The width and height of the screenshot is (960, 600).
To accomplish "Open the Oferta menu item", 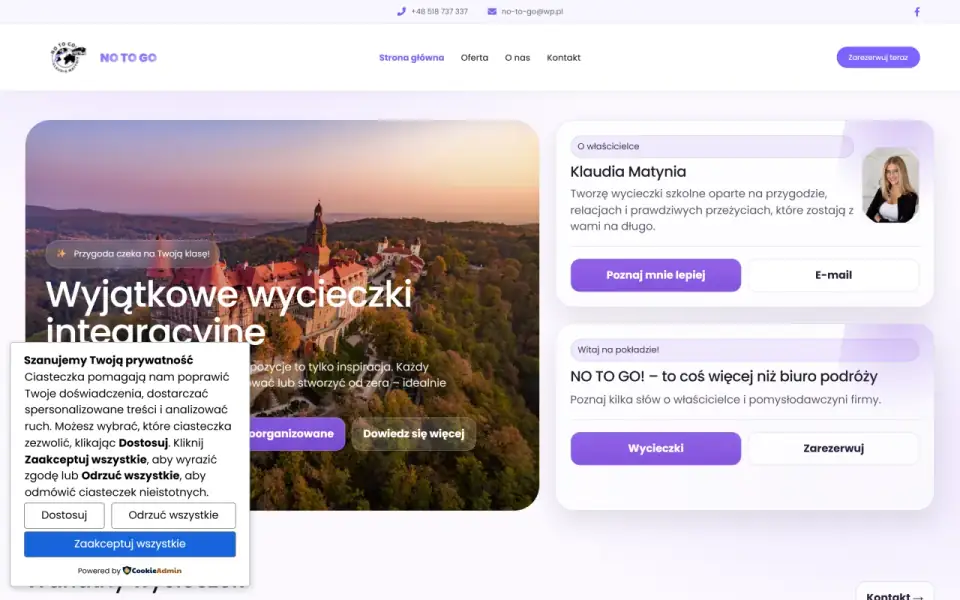I will [x=474, y=58].
